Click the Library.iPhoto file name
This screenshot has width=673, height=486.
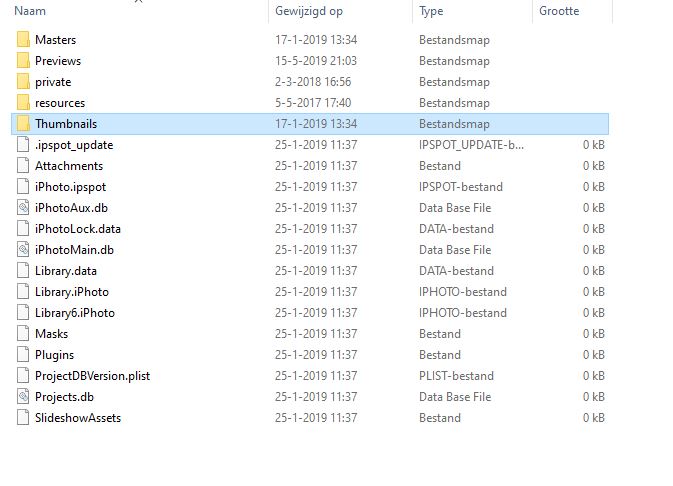[72, 292]
